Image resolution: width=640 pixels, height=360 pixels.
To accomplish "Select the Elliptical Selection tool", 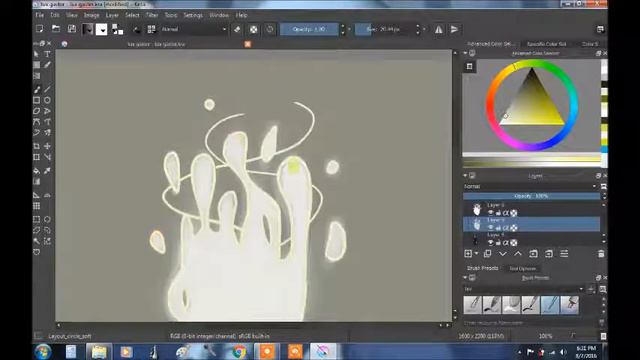I will click(47, 220).
